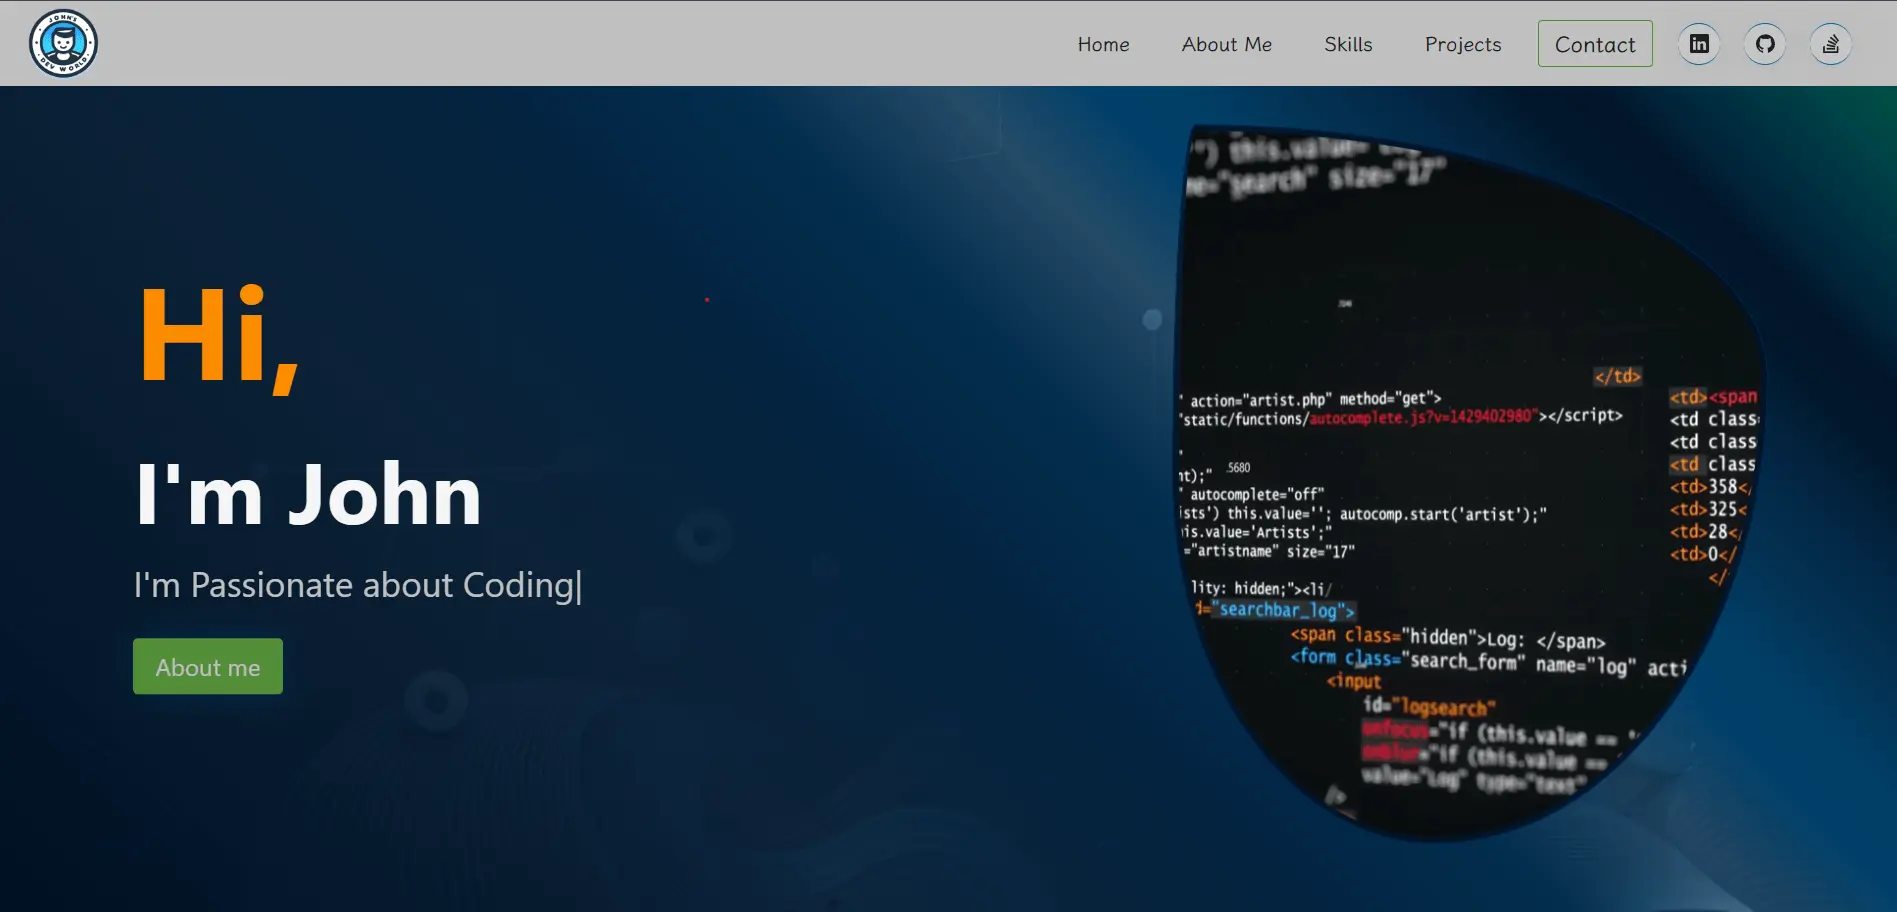This screenshot has height=912, width=1897.
Task: Click the GitHub octocat symbol in the navbar
Action: (x=1764, y=43)
